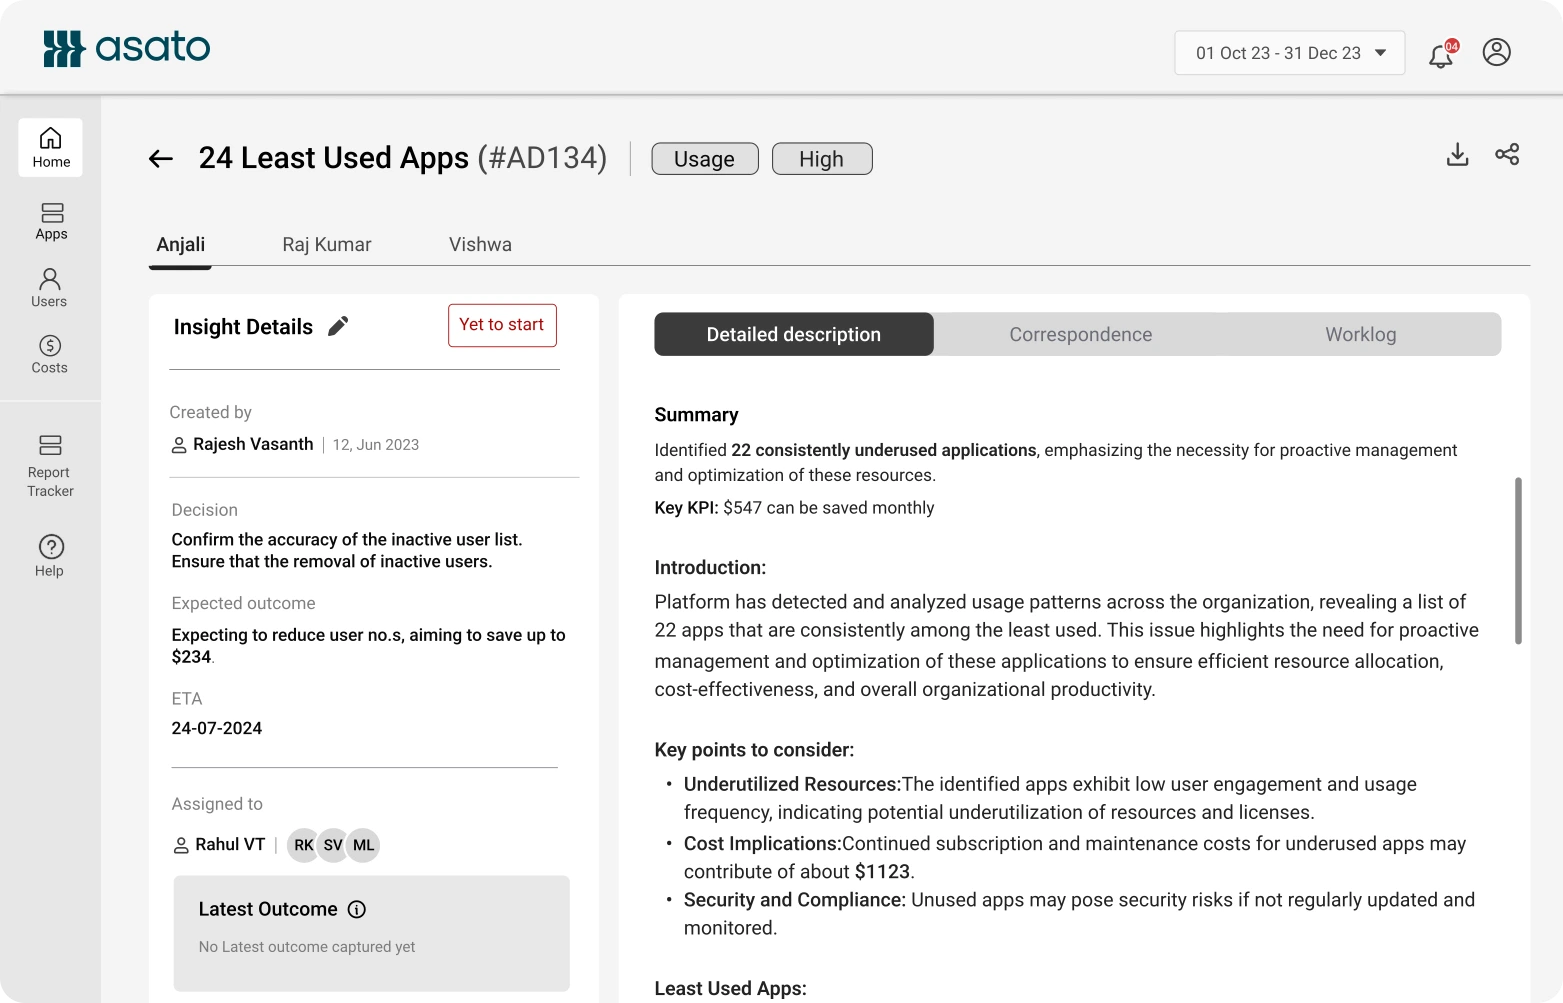The image size is (1563, 1003).
Task: Go back with the left arrow
Action: pyautogui.click(x=161, y=158)
